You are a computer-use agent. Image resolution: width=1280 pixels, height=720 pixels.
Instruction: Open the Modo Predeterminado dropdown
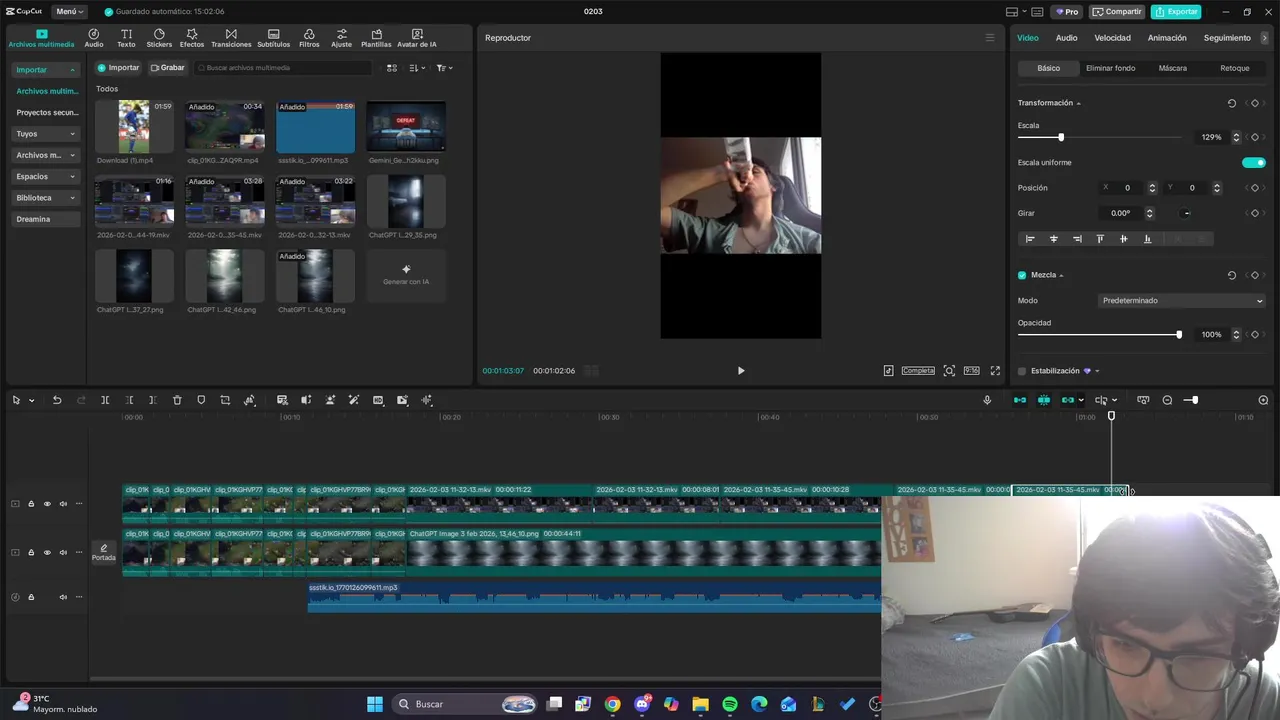tap(1182, 300)
